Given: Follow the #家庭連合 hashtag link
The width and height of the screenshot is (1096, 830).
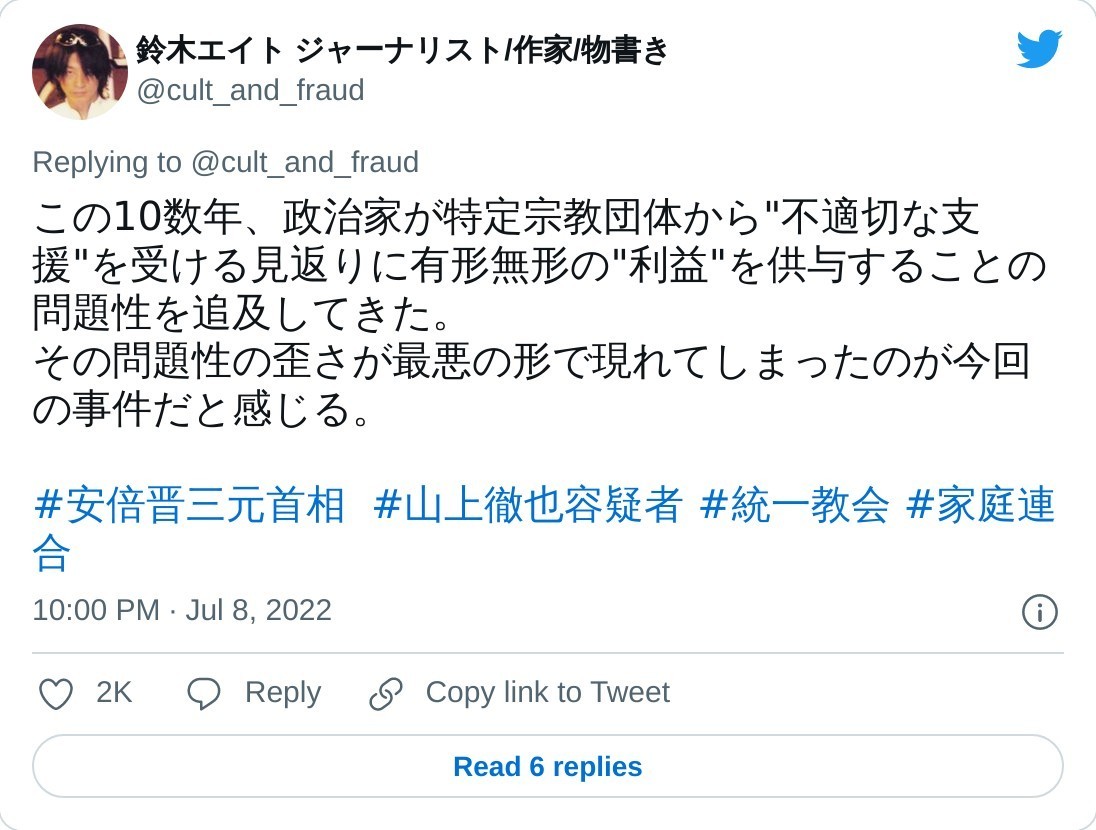Looking at the screenshot, I should 980,506.
